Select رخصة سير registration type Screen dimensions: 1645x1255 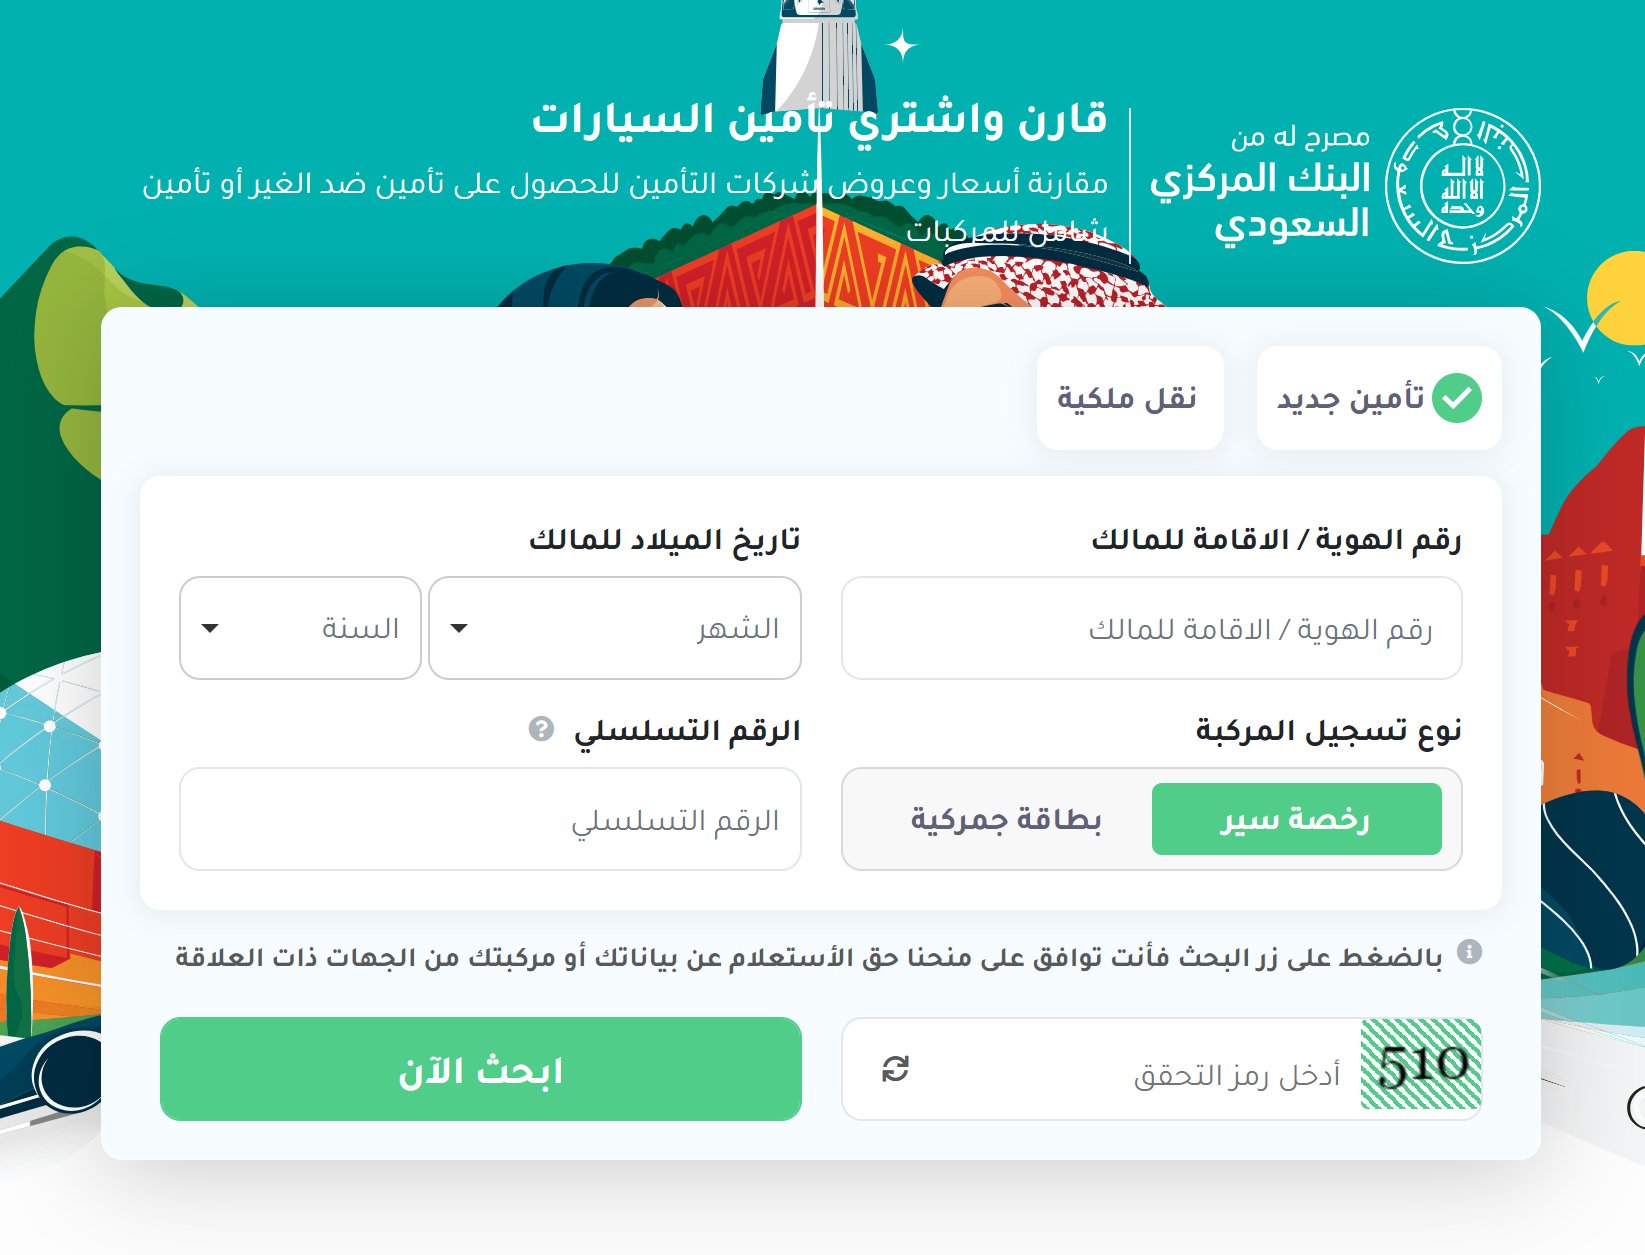tap(1296, 819)
